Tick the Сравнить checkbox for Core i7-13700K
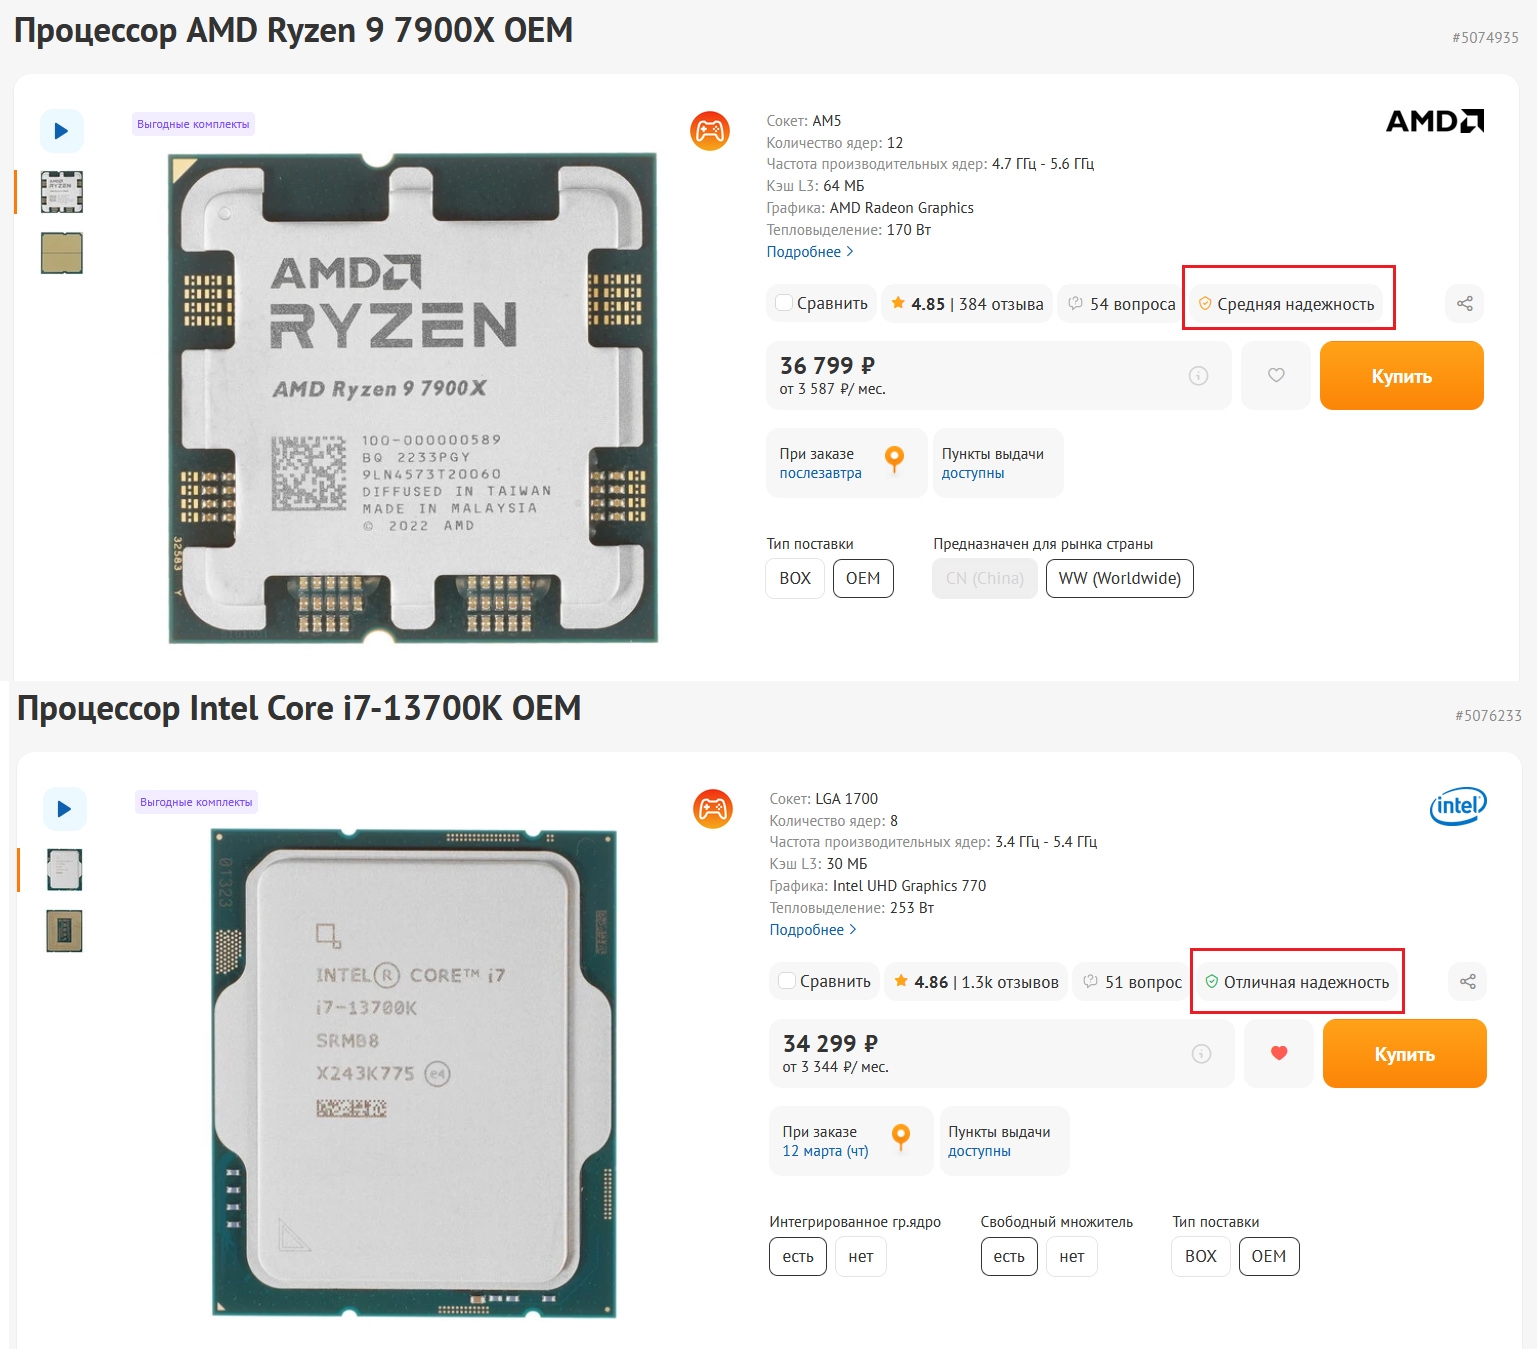This screenshot has height=1349, width=1537. (x=788, y=981)
